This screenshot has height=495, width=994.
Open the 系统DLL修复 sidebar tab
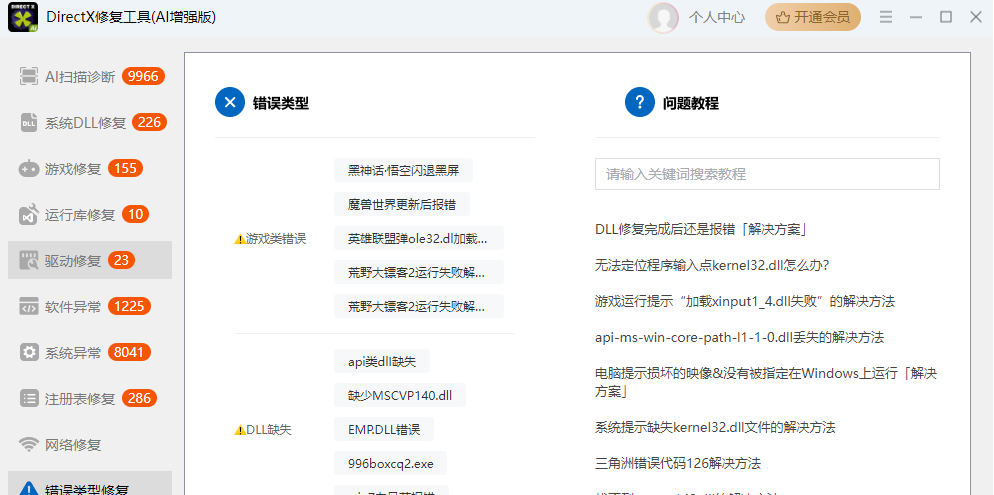click(89, 122)
